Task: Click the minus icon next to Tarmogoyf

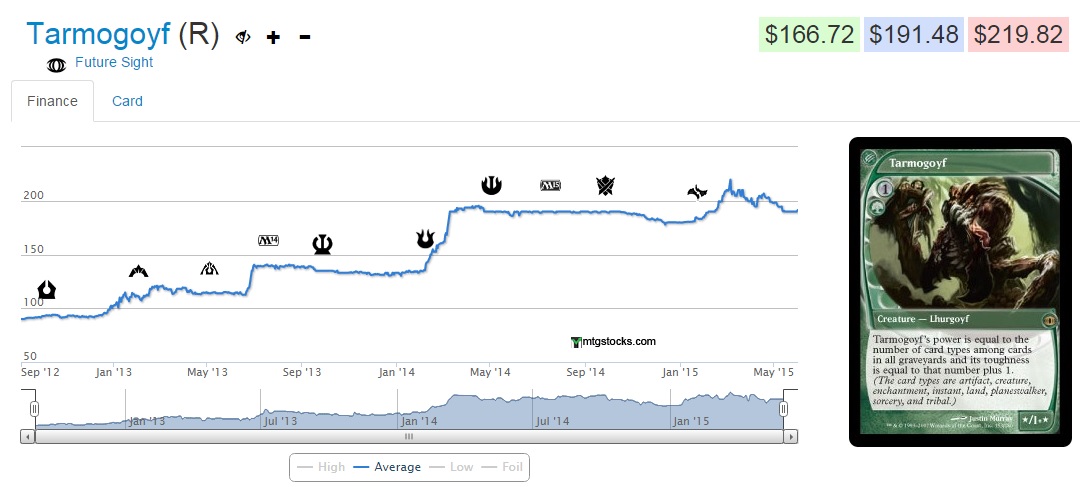Action: 304,37
